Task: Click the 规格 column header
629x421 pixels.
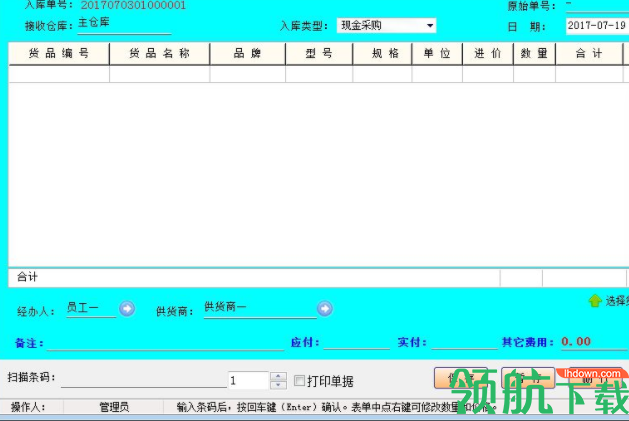Action: coord(382,53)
